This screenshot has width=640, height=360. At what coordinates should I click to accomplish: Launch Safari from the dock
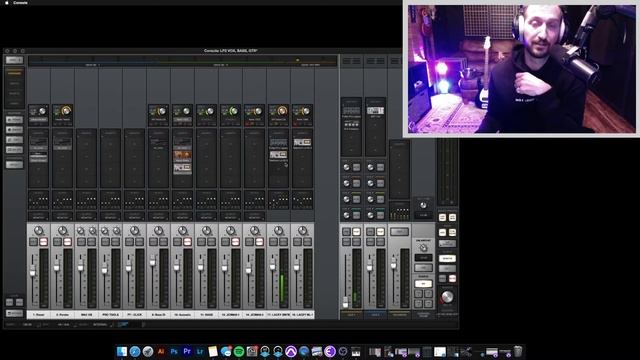(135, 351)
